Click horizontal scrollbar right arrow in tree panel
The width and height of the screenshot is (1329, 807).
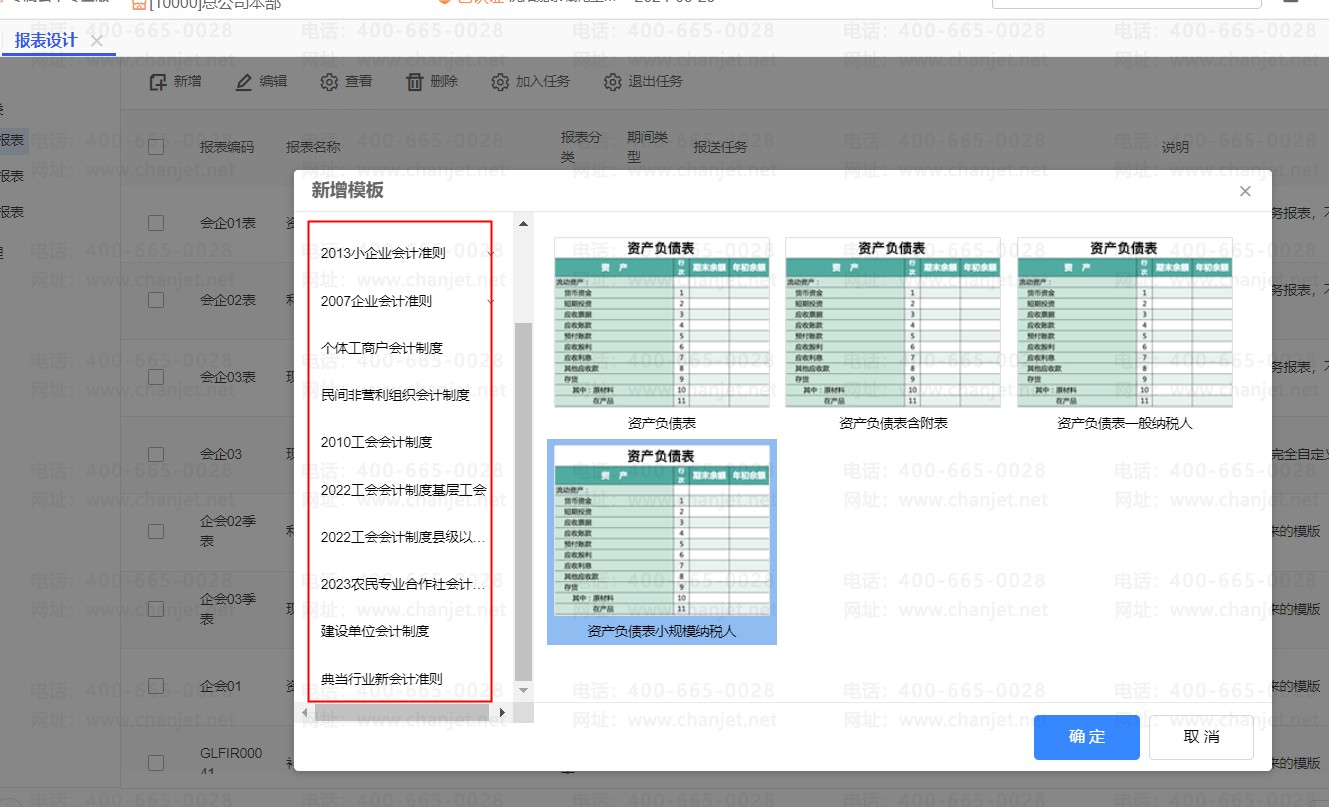pos(502,712)
